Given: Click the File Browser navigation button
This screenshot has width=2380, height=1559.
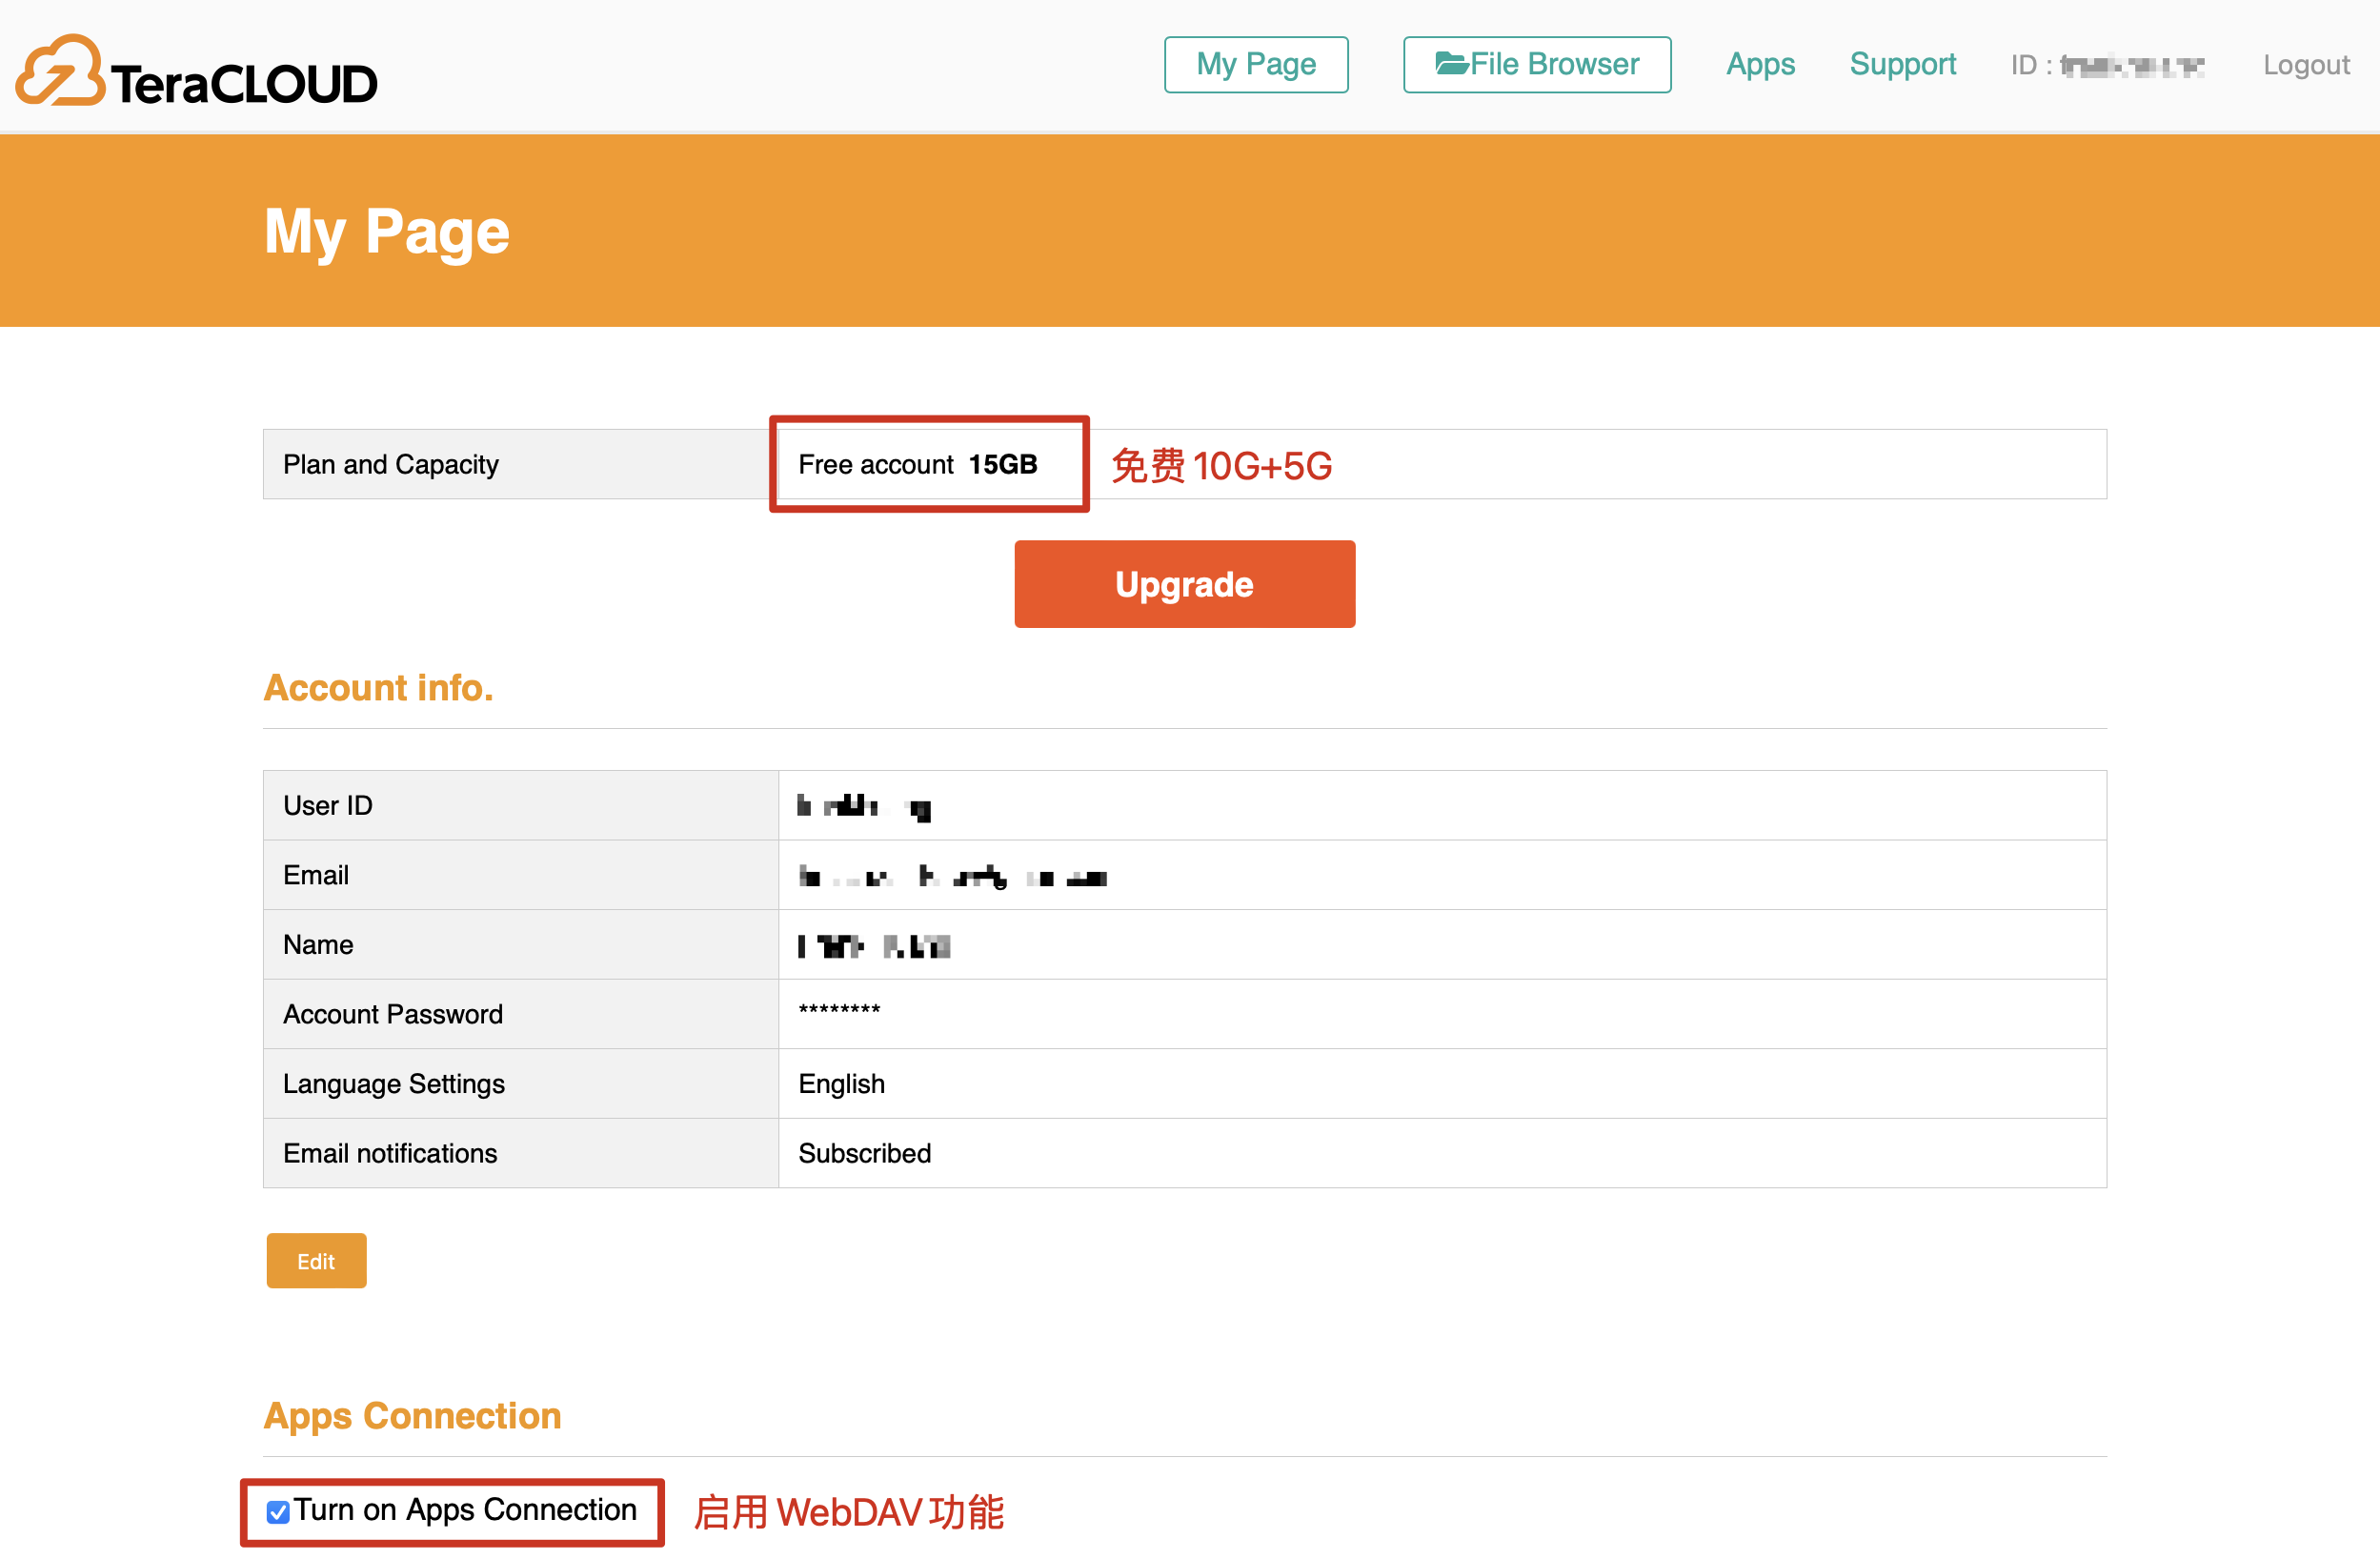Looking at the screenshot, I should [1536, 63].
